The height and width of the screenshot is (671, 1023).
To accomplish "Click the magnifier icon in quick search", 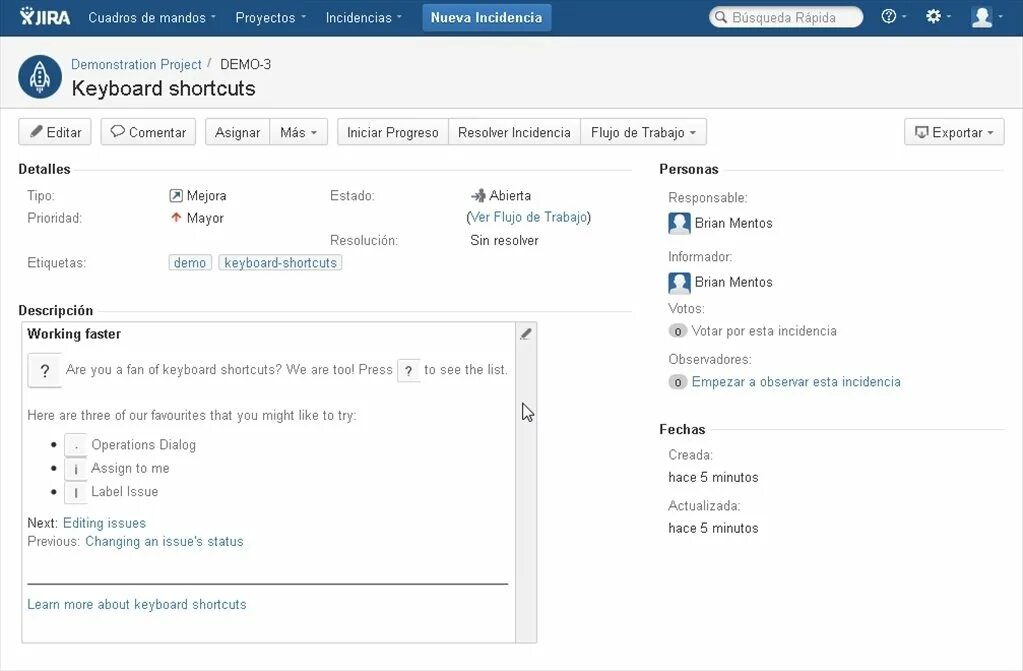I will (x=721, y=17).
